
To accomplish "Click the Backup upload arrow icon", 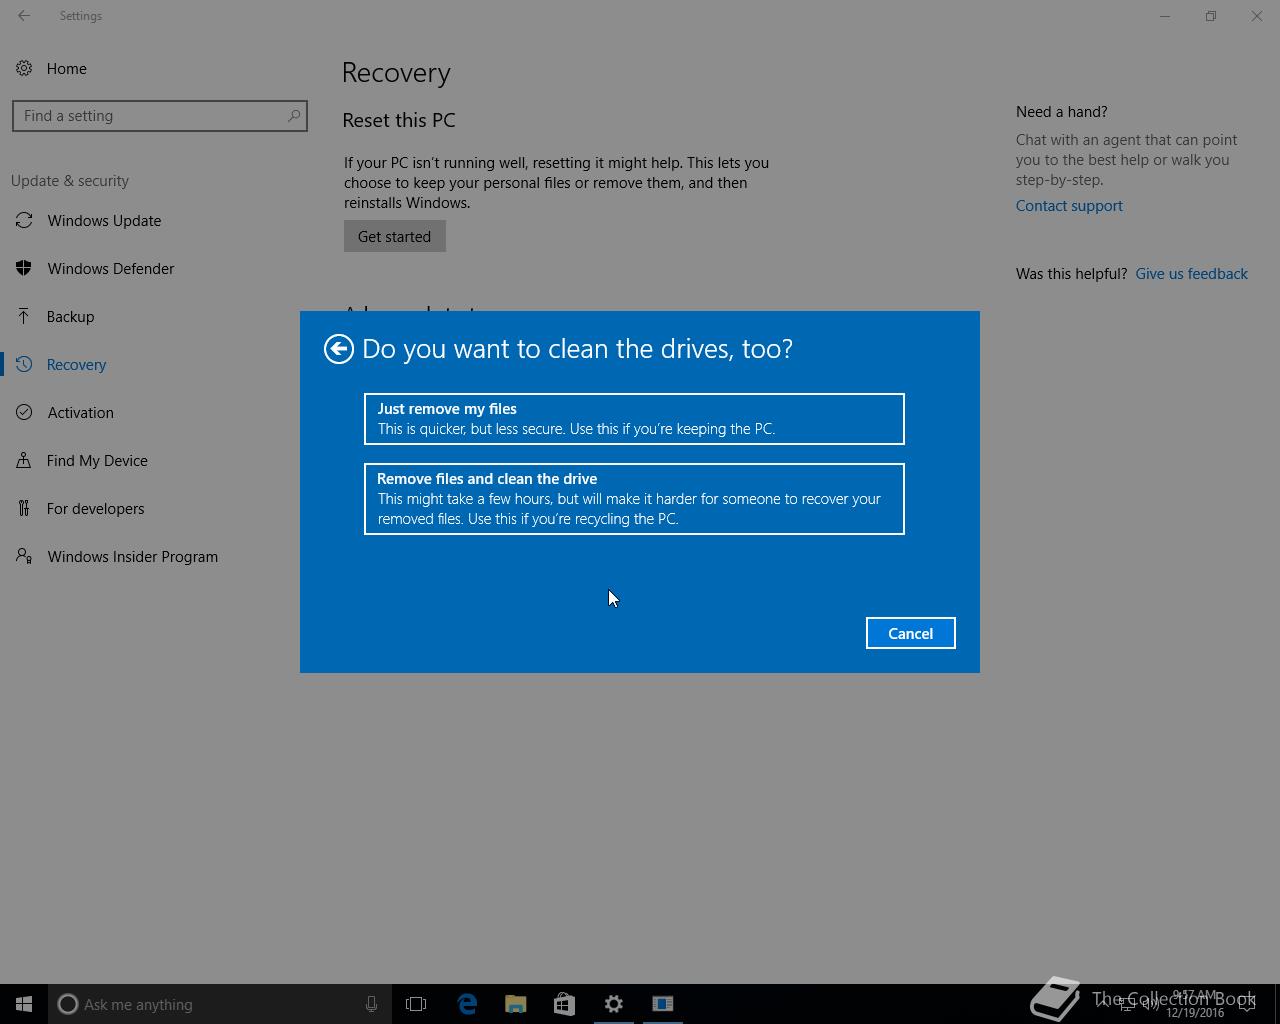I will pos(24,316).
